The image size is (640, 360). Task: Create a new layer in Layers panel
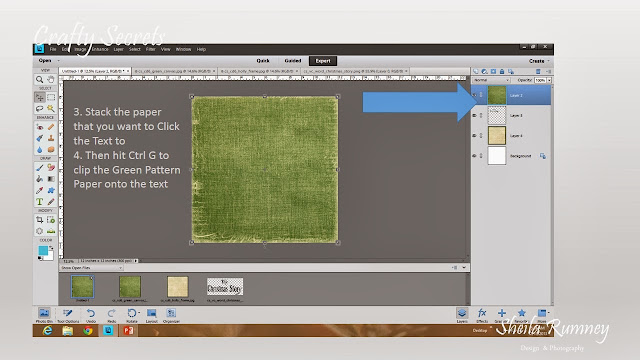pyautogui.click(x=476, y=71)
